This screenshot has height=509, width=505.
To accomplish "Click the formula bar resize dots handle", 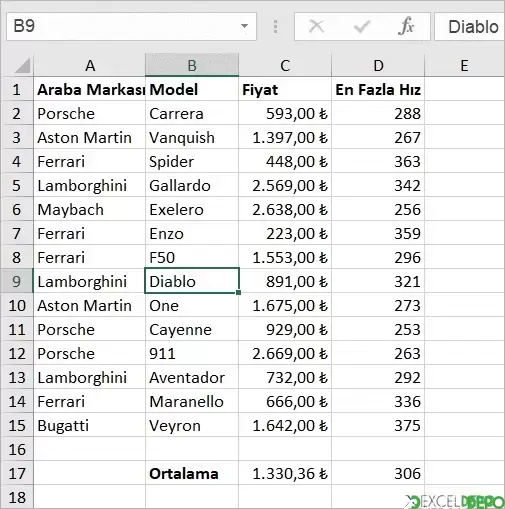I will coord(275,27).
